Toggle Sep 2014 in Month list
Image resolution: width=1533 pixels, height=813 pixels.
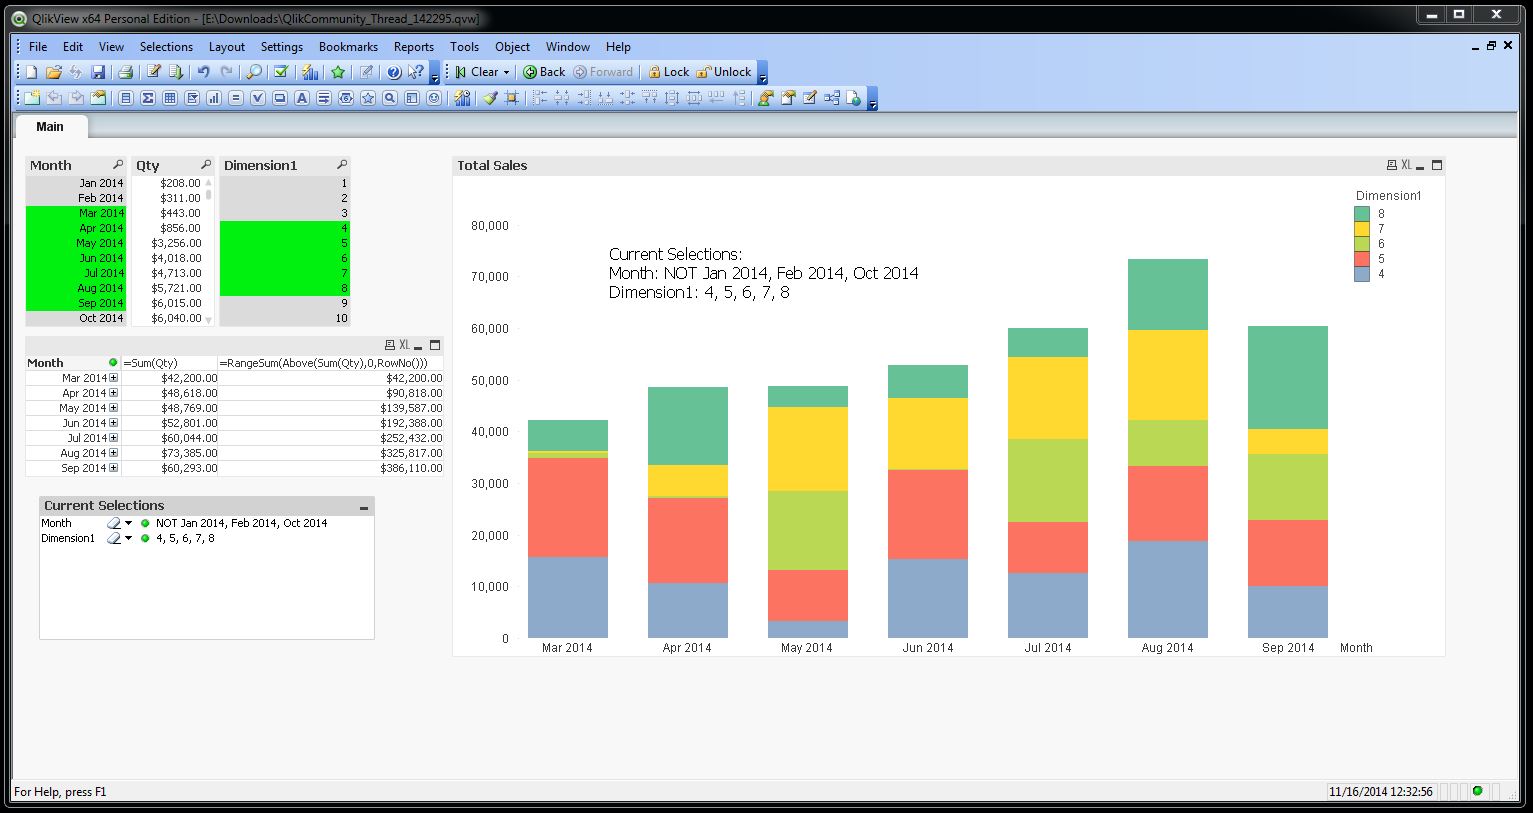point(76,303)
